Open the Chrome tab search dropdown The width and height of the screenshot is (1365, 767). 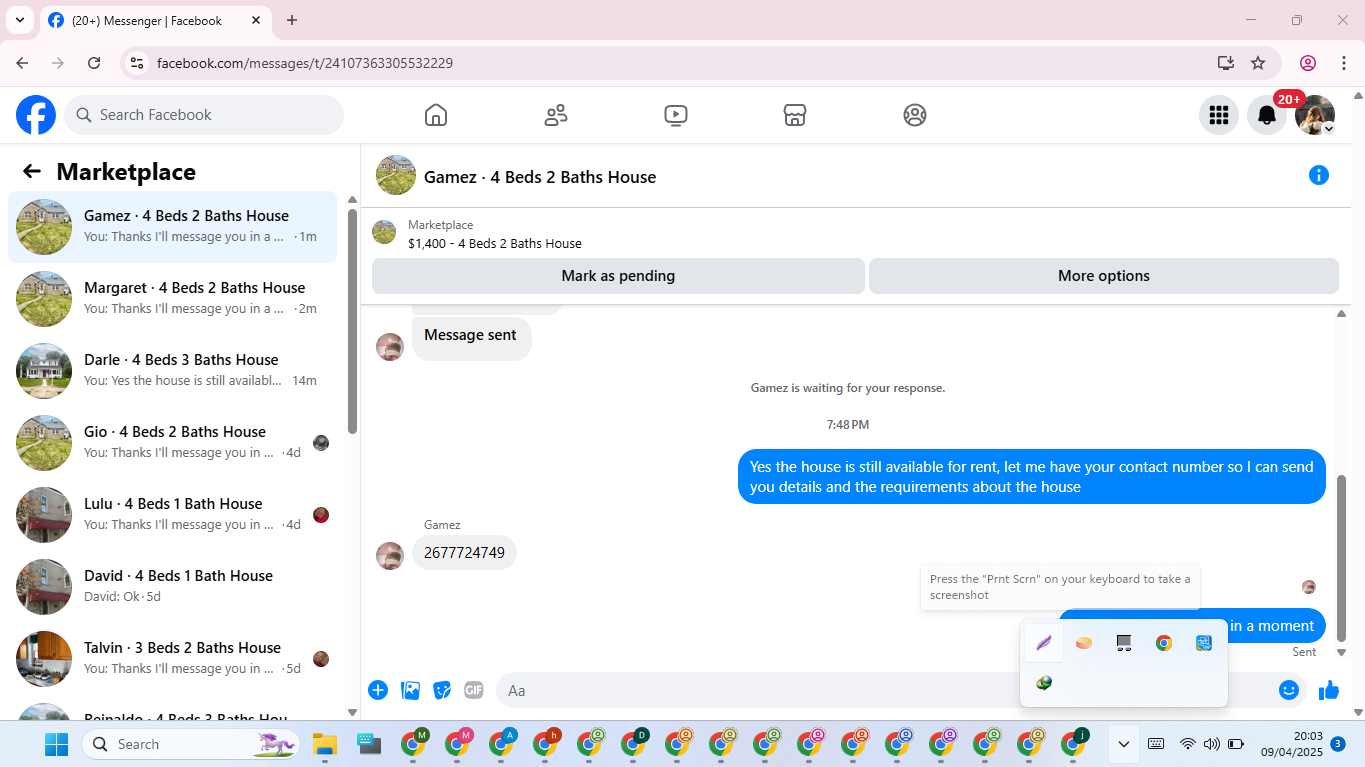click(19, 20)
